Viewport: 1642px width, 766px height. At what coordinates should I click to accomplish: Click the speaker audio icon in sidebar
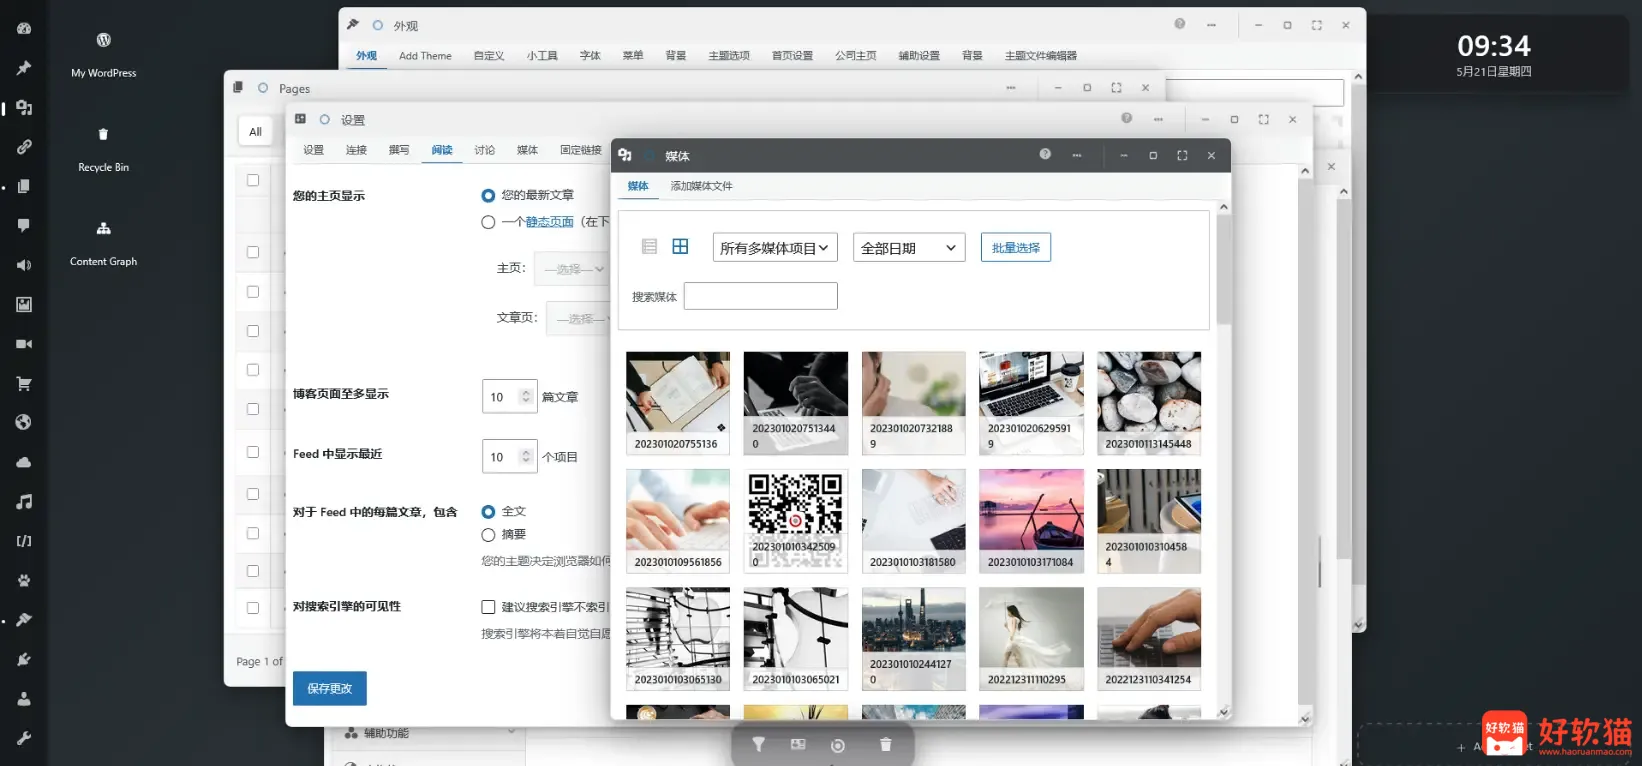point(24,265)
